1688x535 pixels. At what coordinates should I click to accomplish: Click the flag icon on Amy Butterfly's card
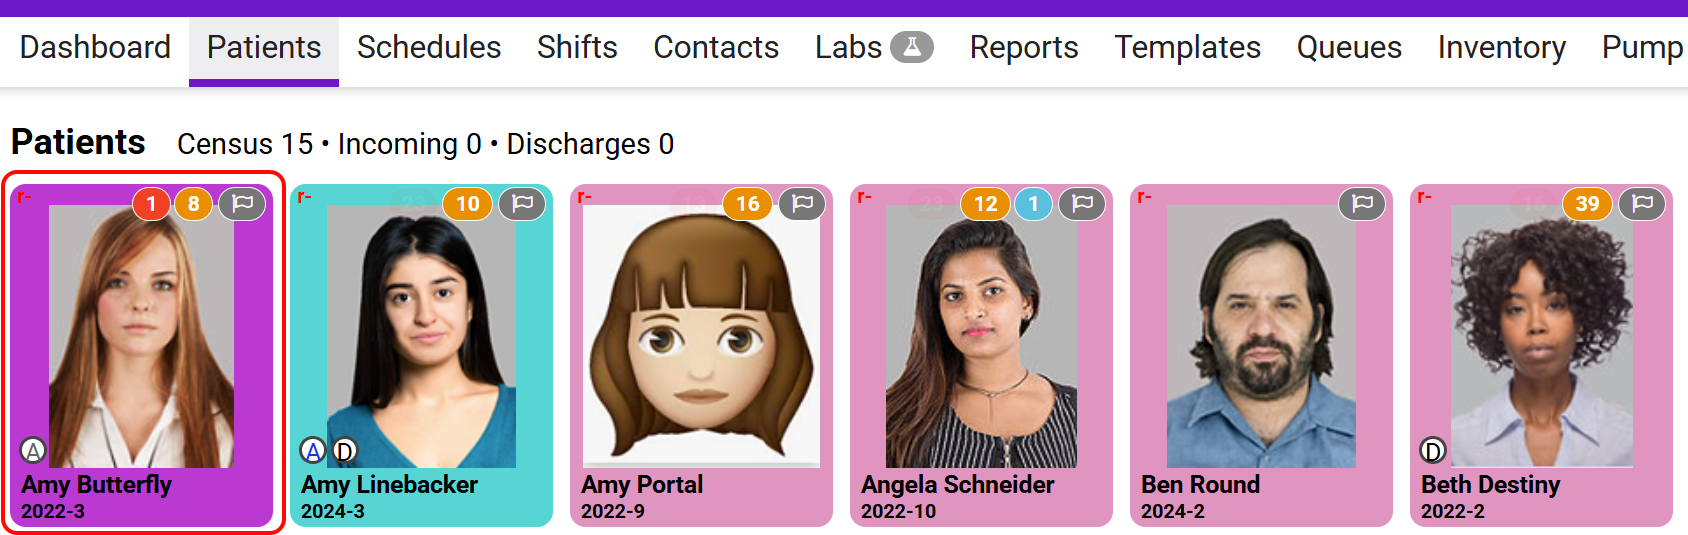click(242, 204)
